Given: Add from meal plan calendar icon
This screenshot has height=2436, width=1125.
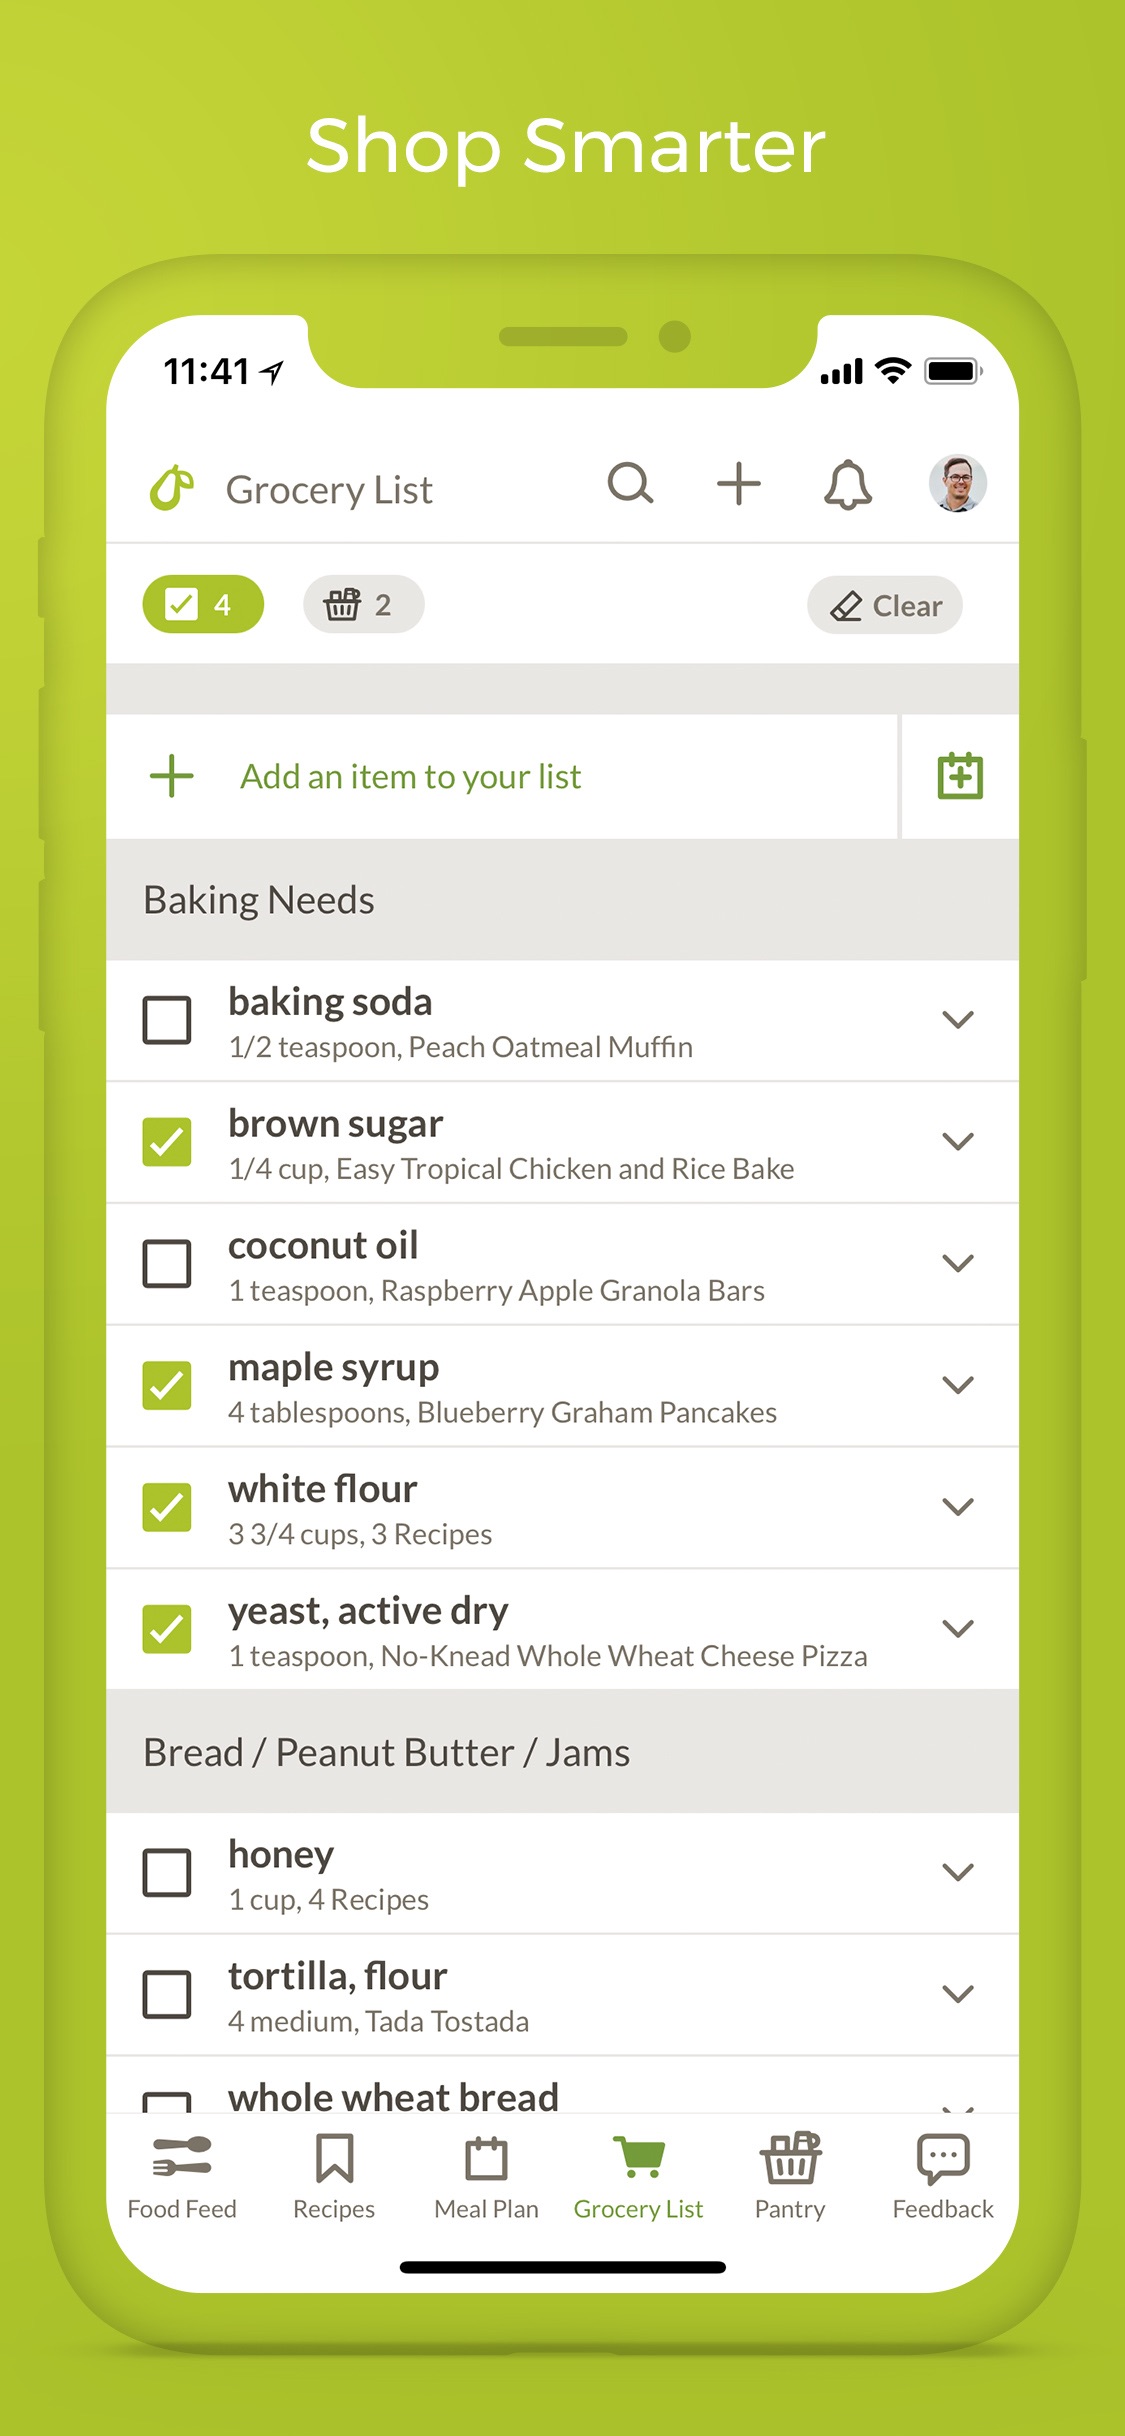Looking at the screenshot, I should point(960,776).
